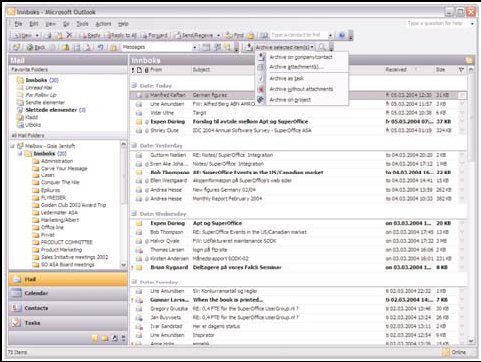Screen dimensions: 481x362
Task: Click message list scrollbar down arrow
Action: 471,341
